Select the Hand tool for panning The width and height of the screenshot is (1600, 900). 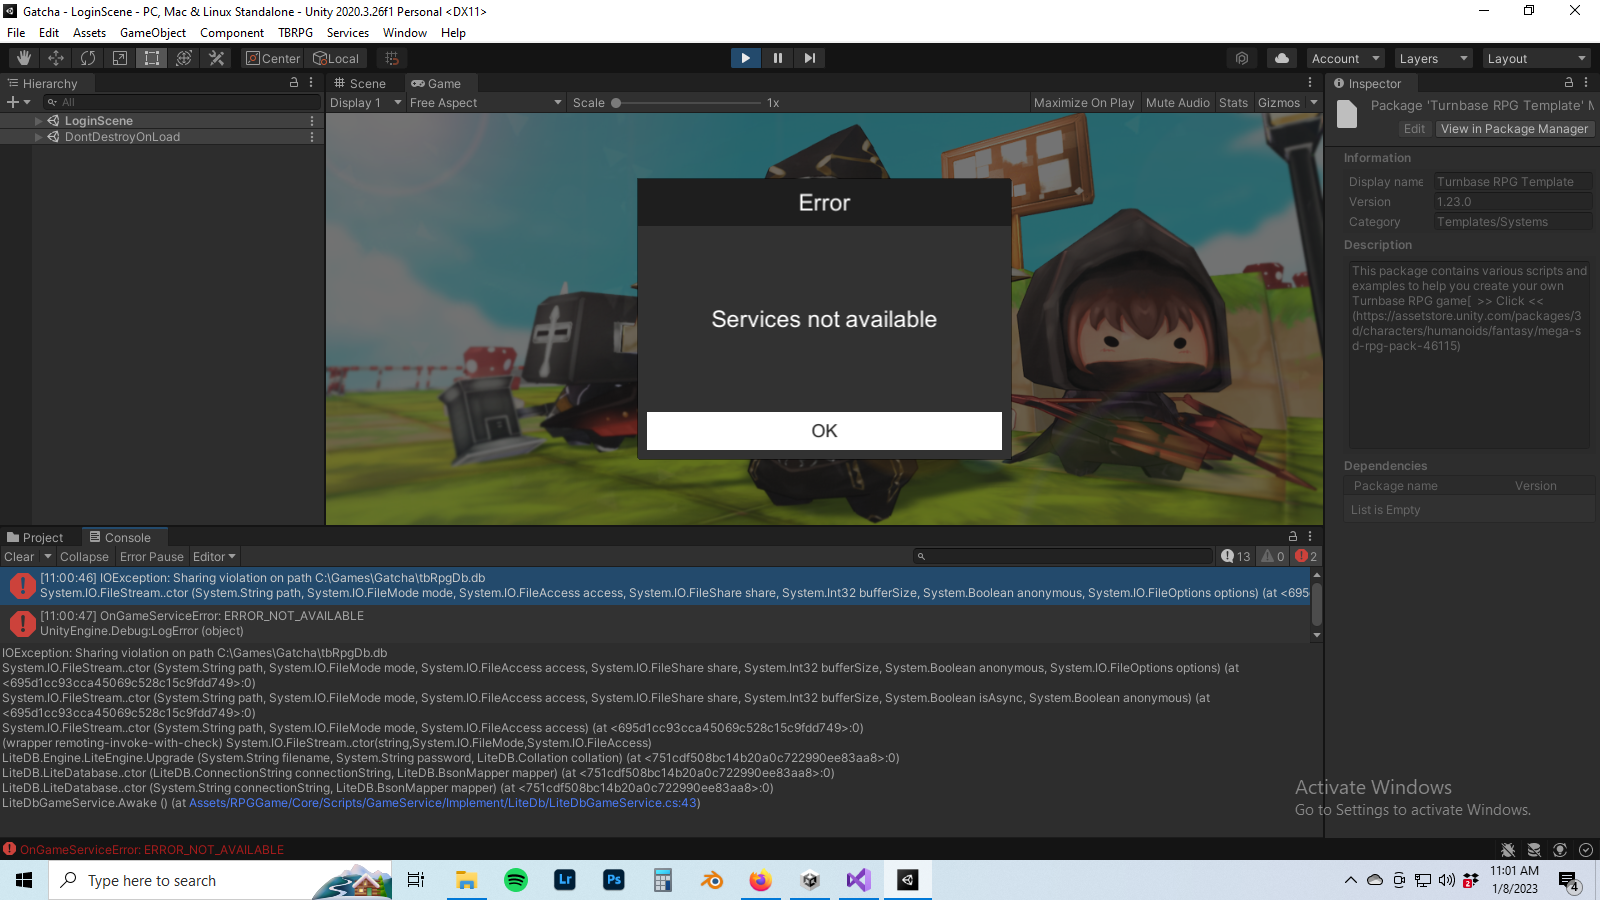(x=23, y=57)
